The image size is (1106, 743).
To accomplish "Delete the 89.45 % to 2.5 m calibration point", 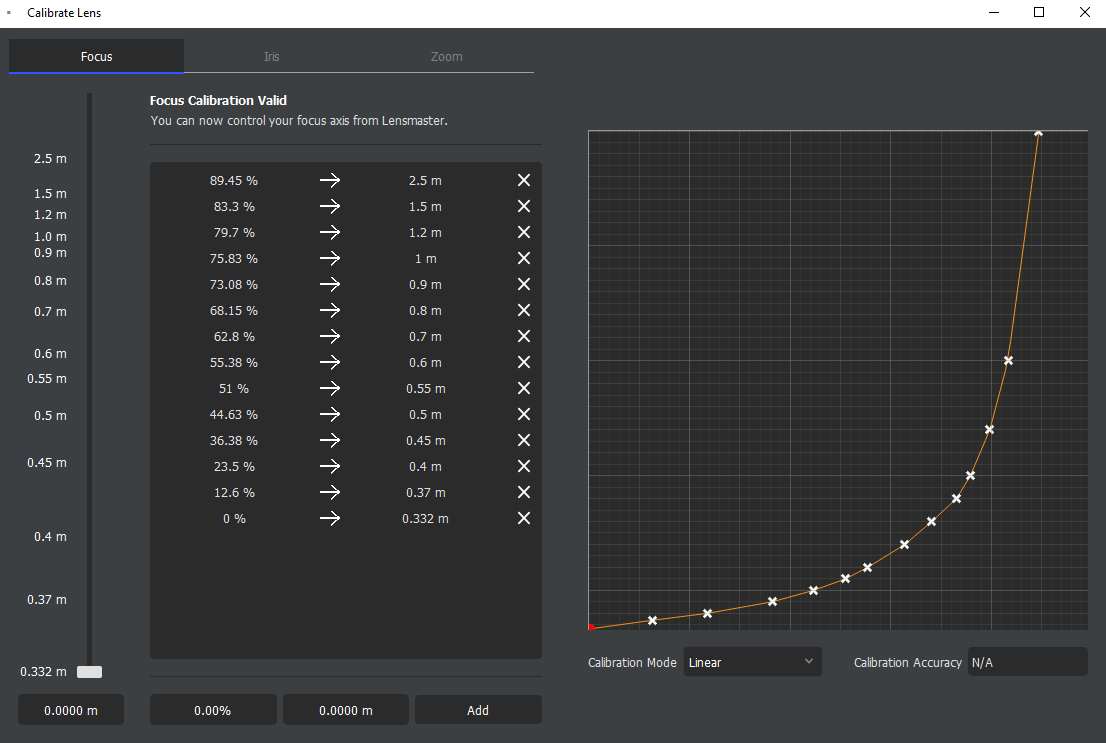I will click(523, 181).
